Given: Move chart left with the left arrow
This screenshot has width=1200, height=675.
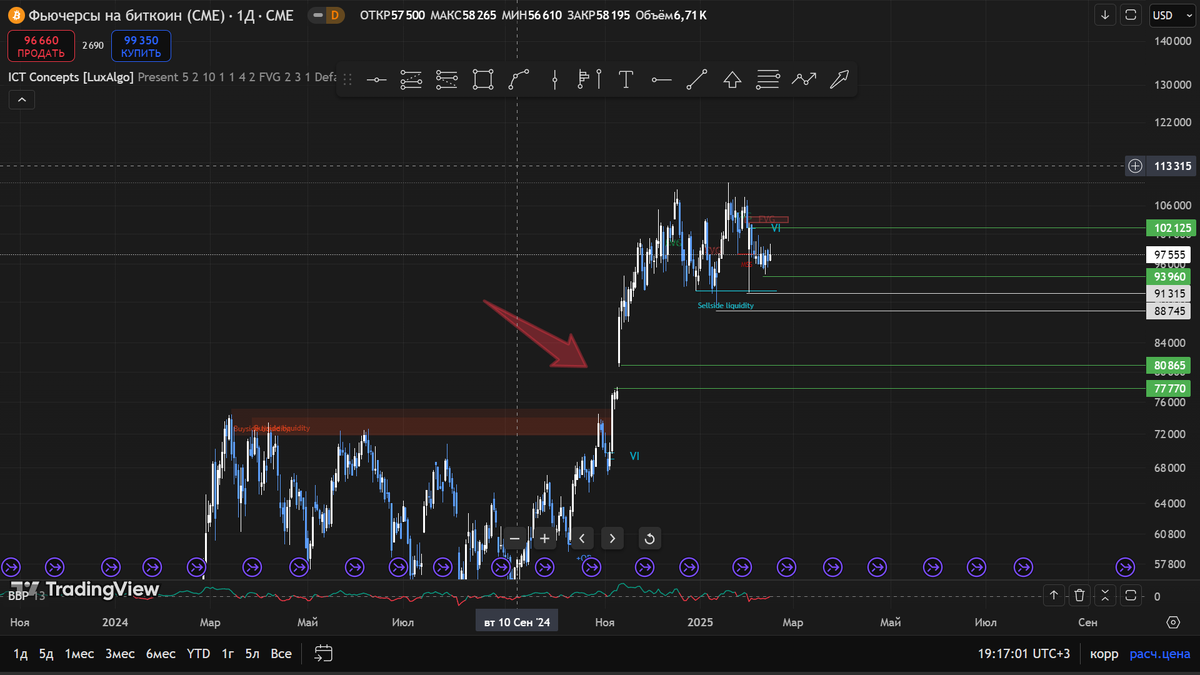Looking at the screenshot, I should (582, 539).
